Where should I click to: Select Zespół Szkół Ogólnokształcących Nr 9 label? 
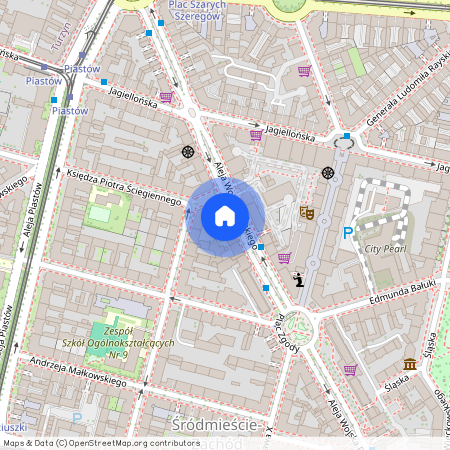click(x=118, y=343)
